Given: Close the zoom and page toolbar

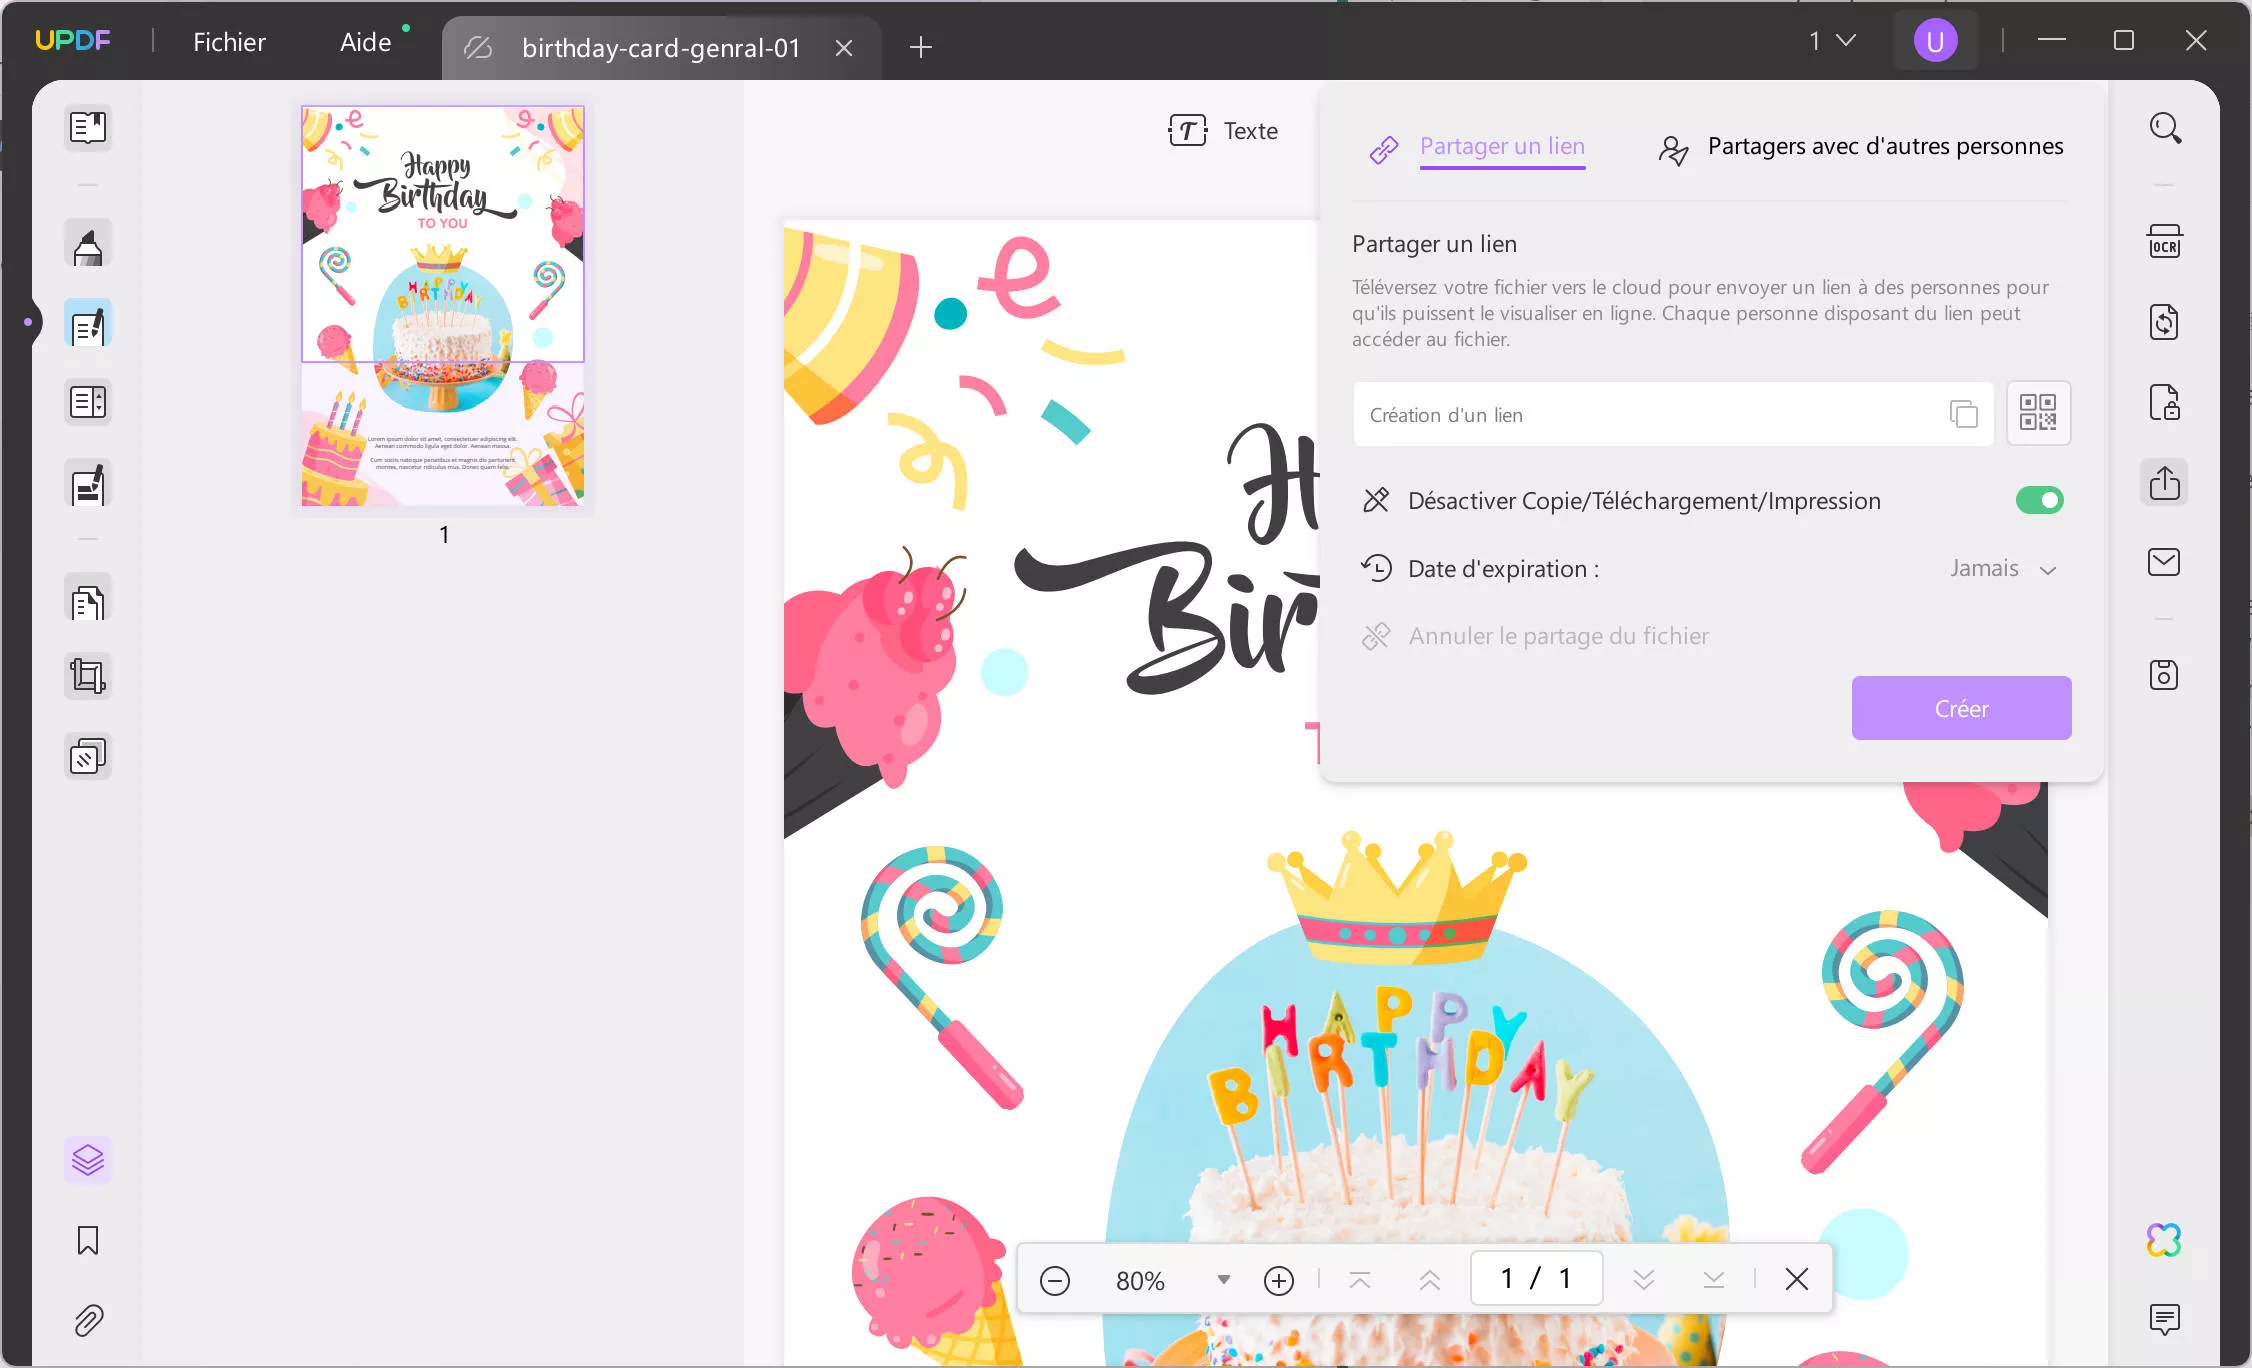Looking at the screenshot, I should pyautogui.click(x=1797, y=1279).
